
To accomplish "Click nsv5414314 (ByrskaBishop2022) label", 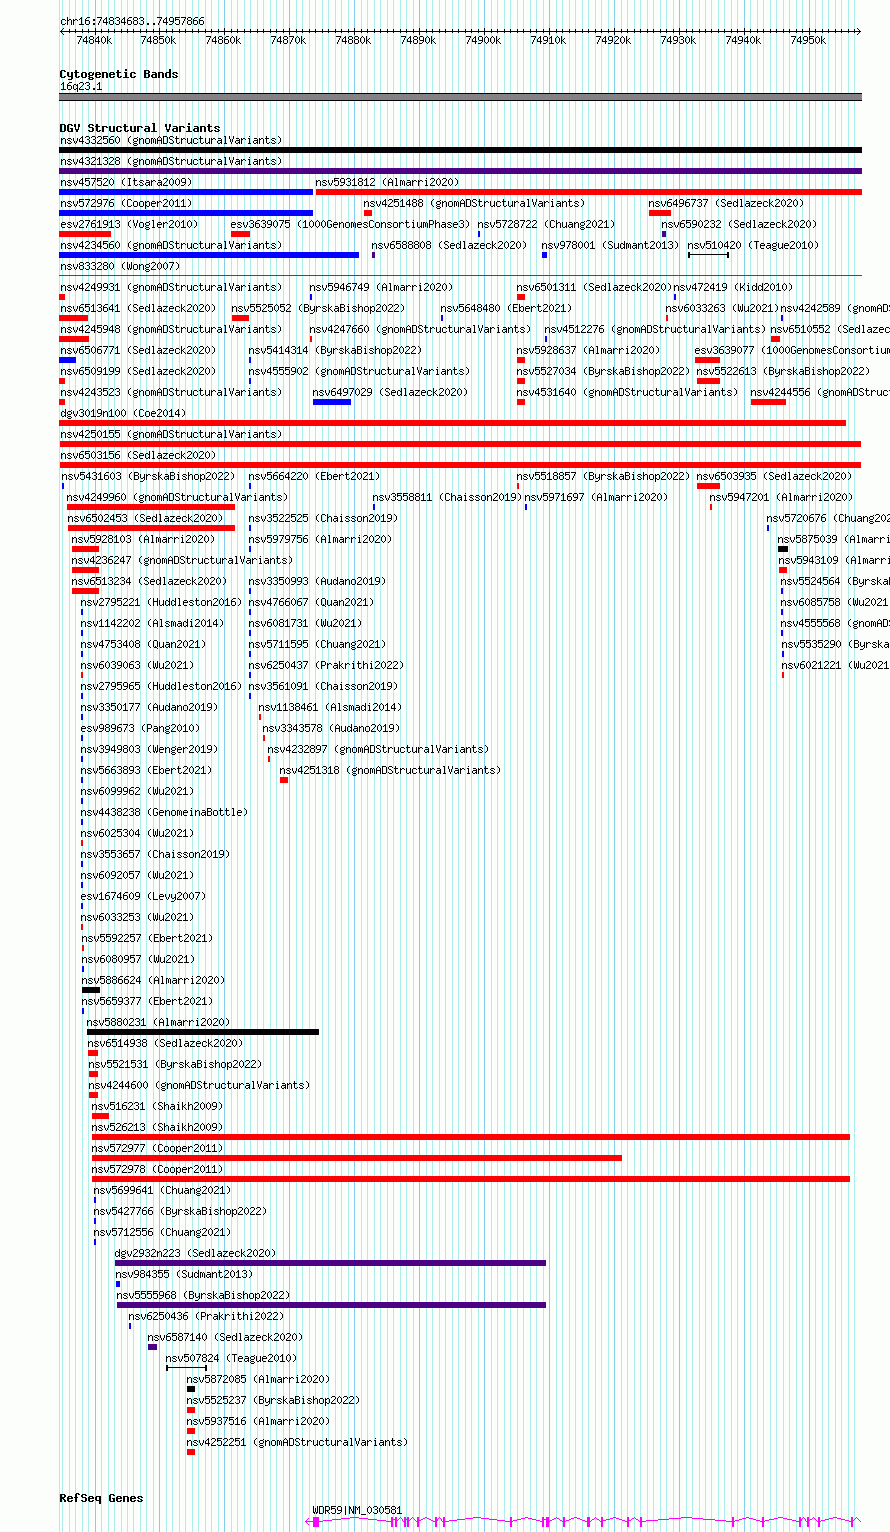I will (335, 350).
